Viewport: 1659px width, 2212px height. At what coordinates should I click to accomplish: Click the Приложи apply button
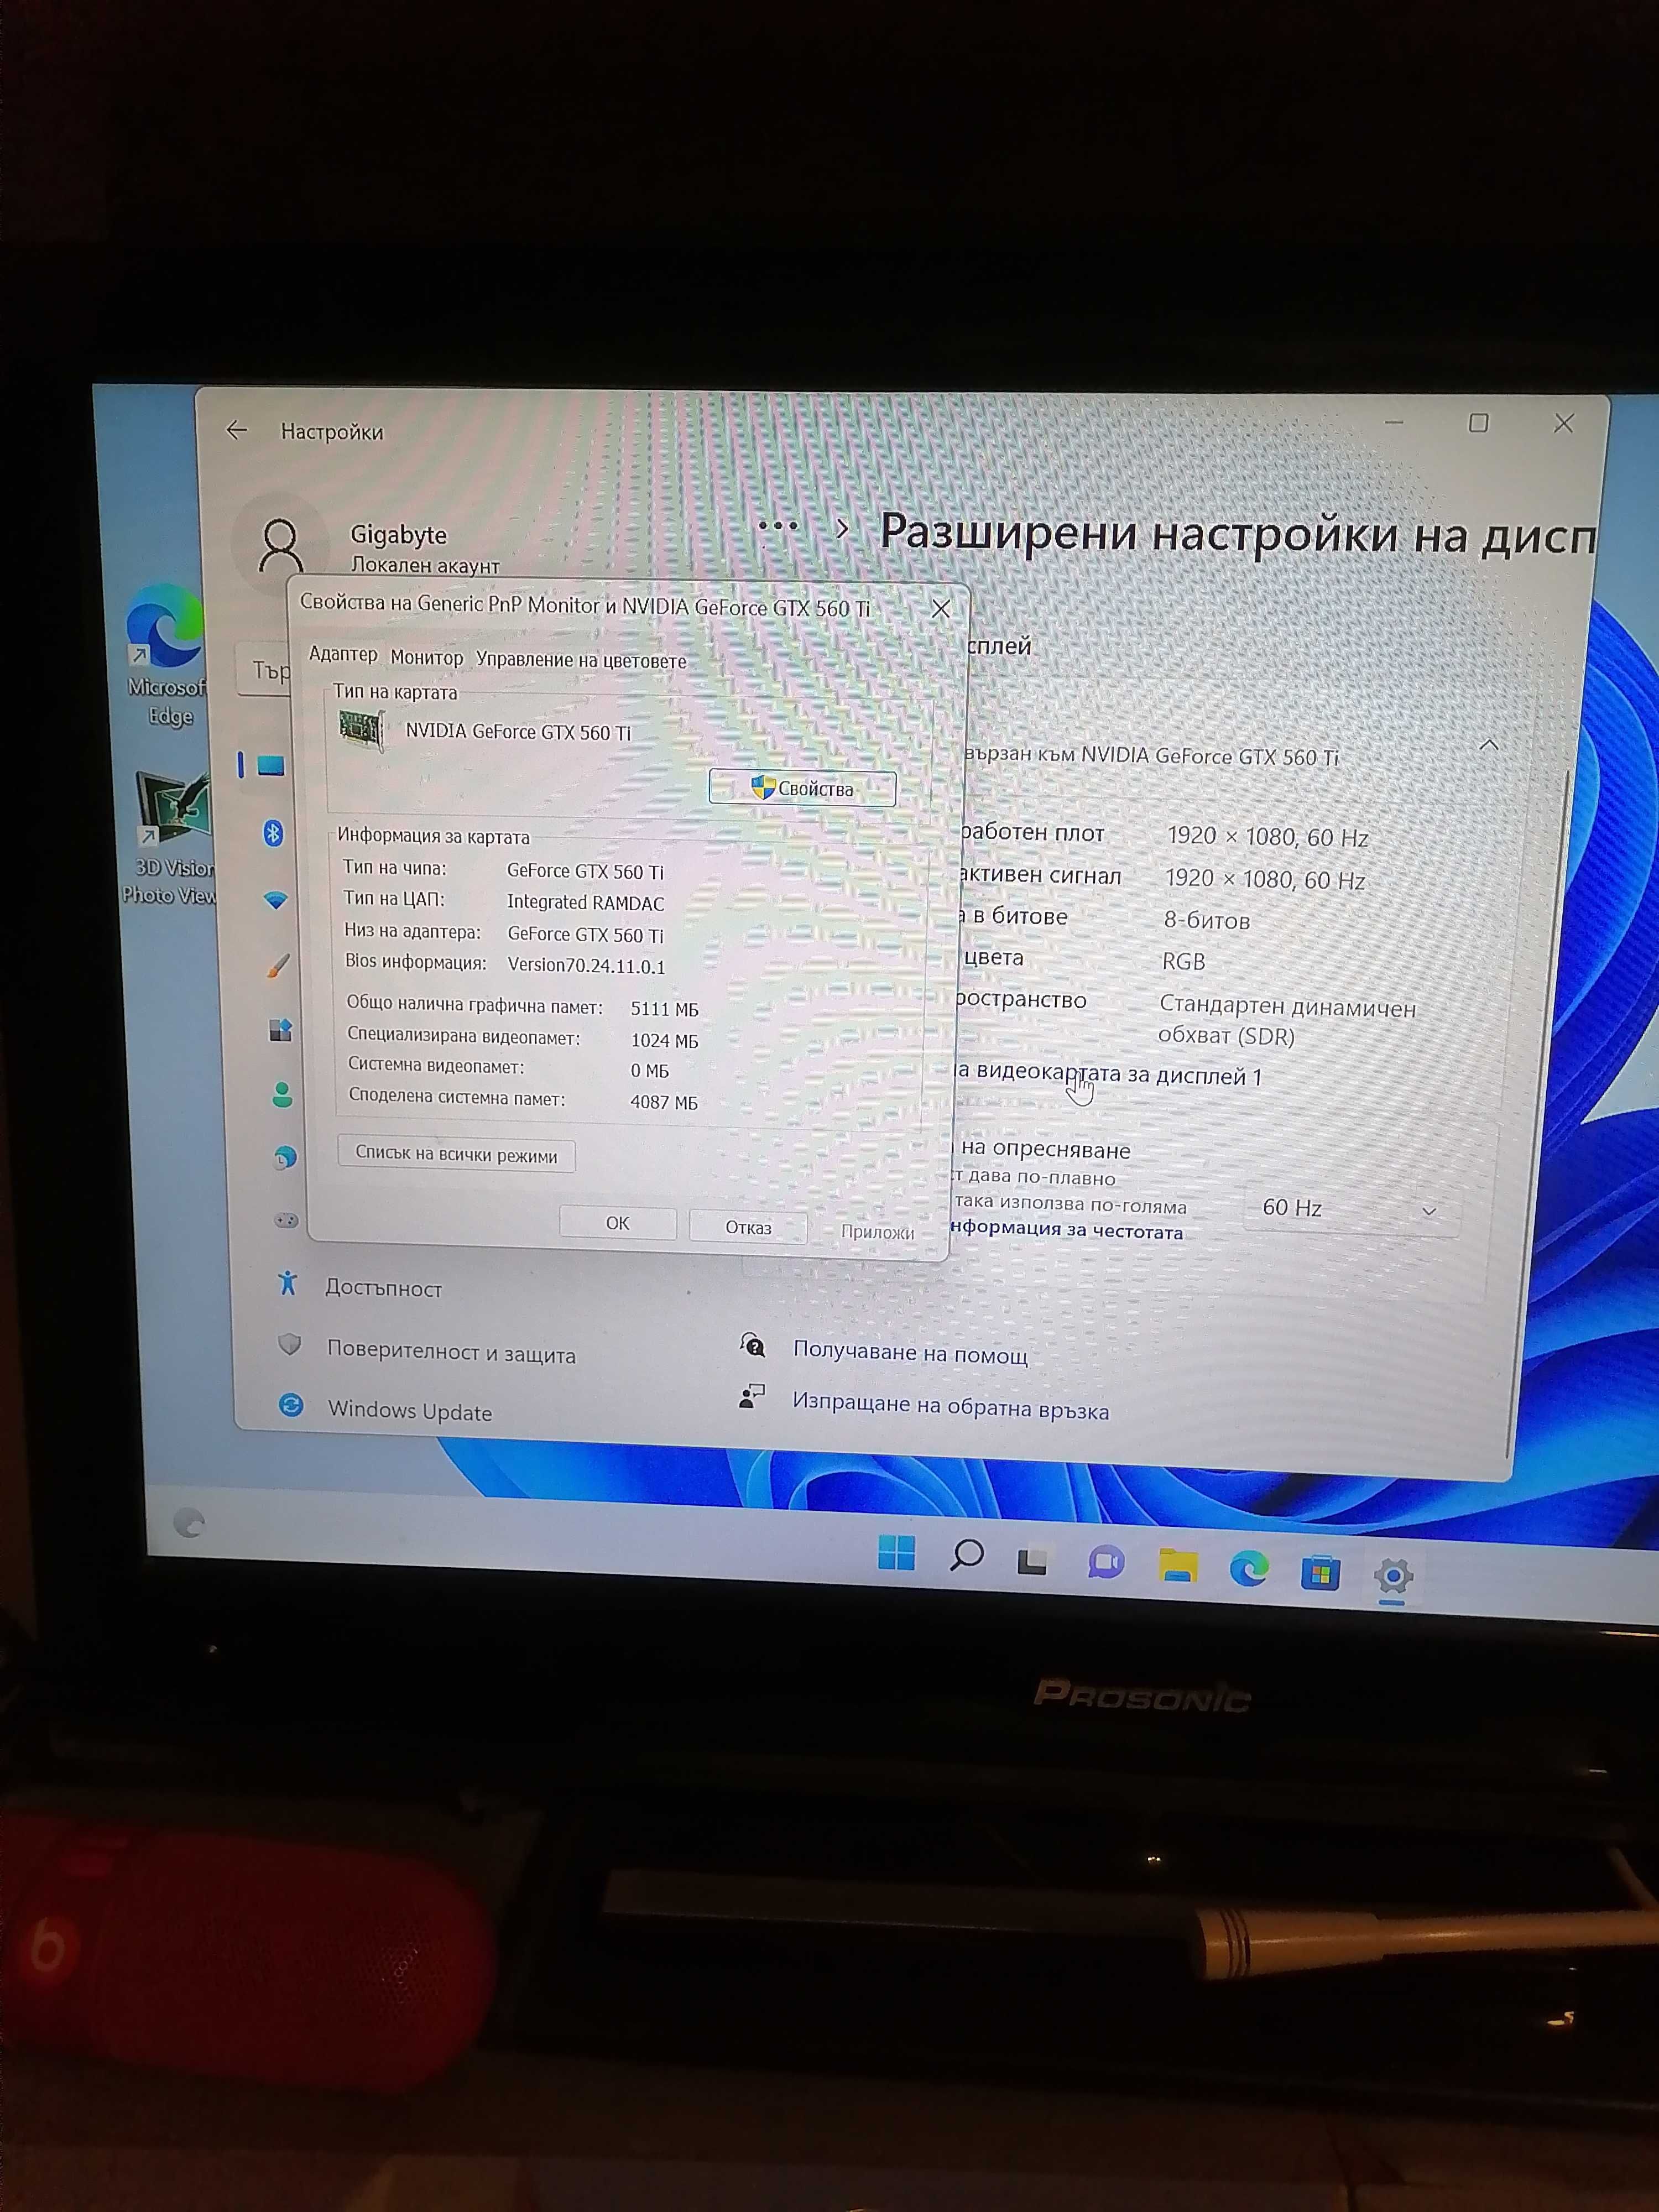pyautogui.click(x=877, y=1232)
